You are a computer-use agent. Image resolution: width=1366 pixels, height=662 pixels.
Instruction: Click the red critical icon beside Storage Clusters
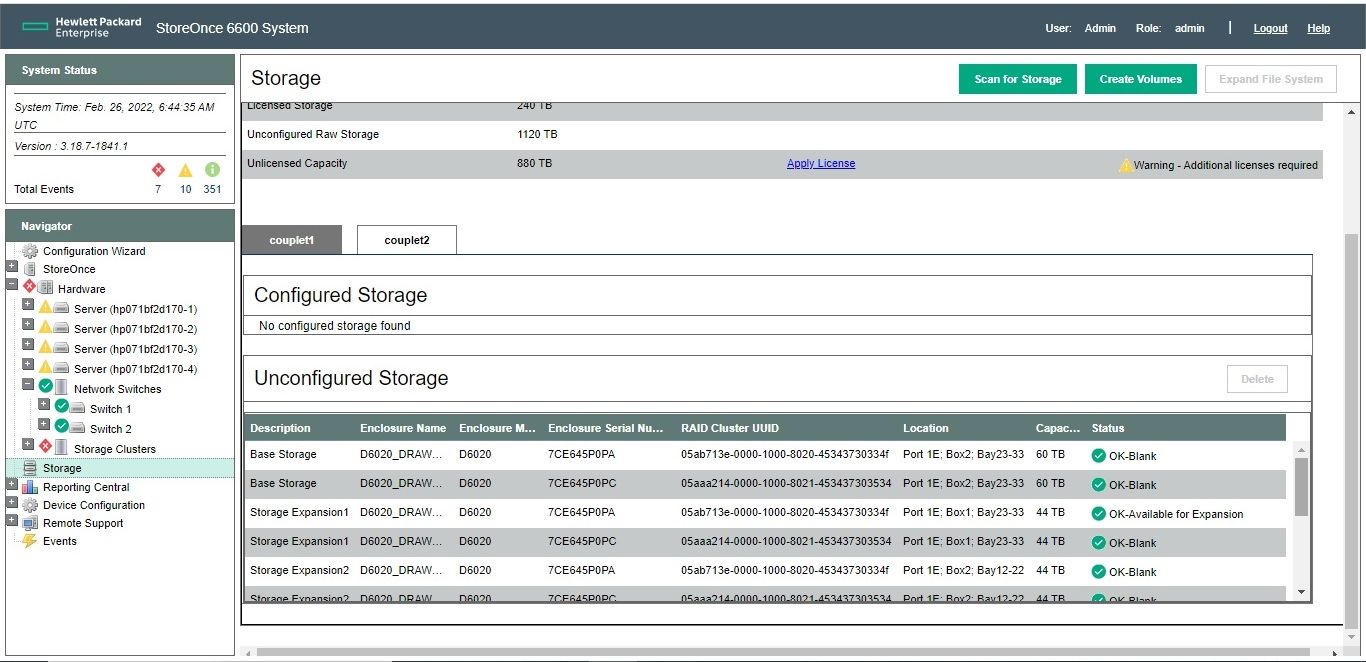(45, 447)
